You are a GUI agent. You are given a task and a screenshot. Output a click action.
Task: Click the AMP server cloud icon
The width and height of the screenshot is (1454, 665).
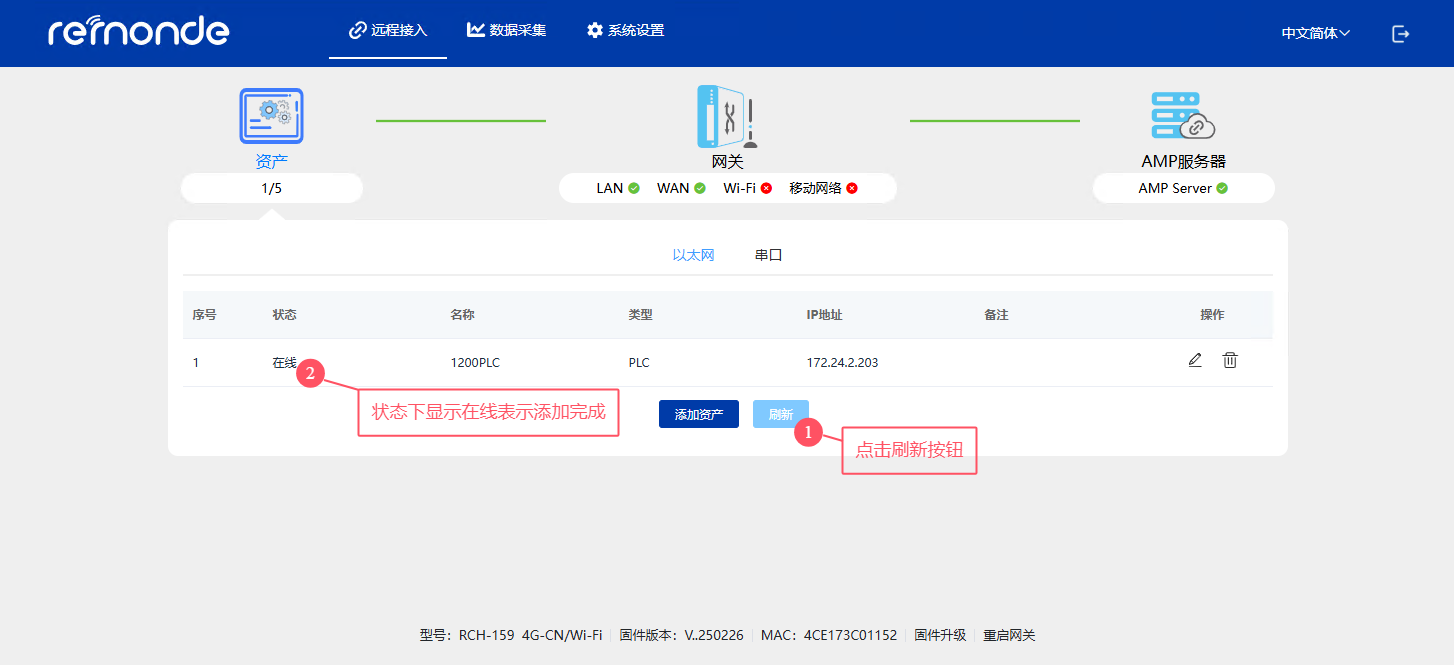coord(1183,116)
